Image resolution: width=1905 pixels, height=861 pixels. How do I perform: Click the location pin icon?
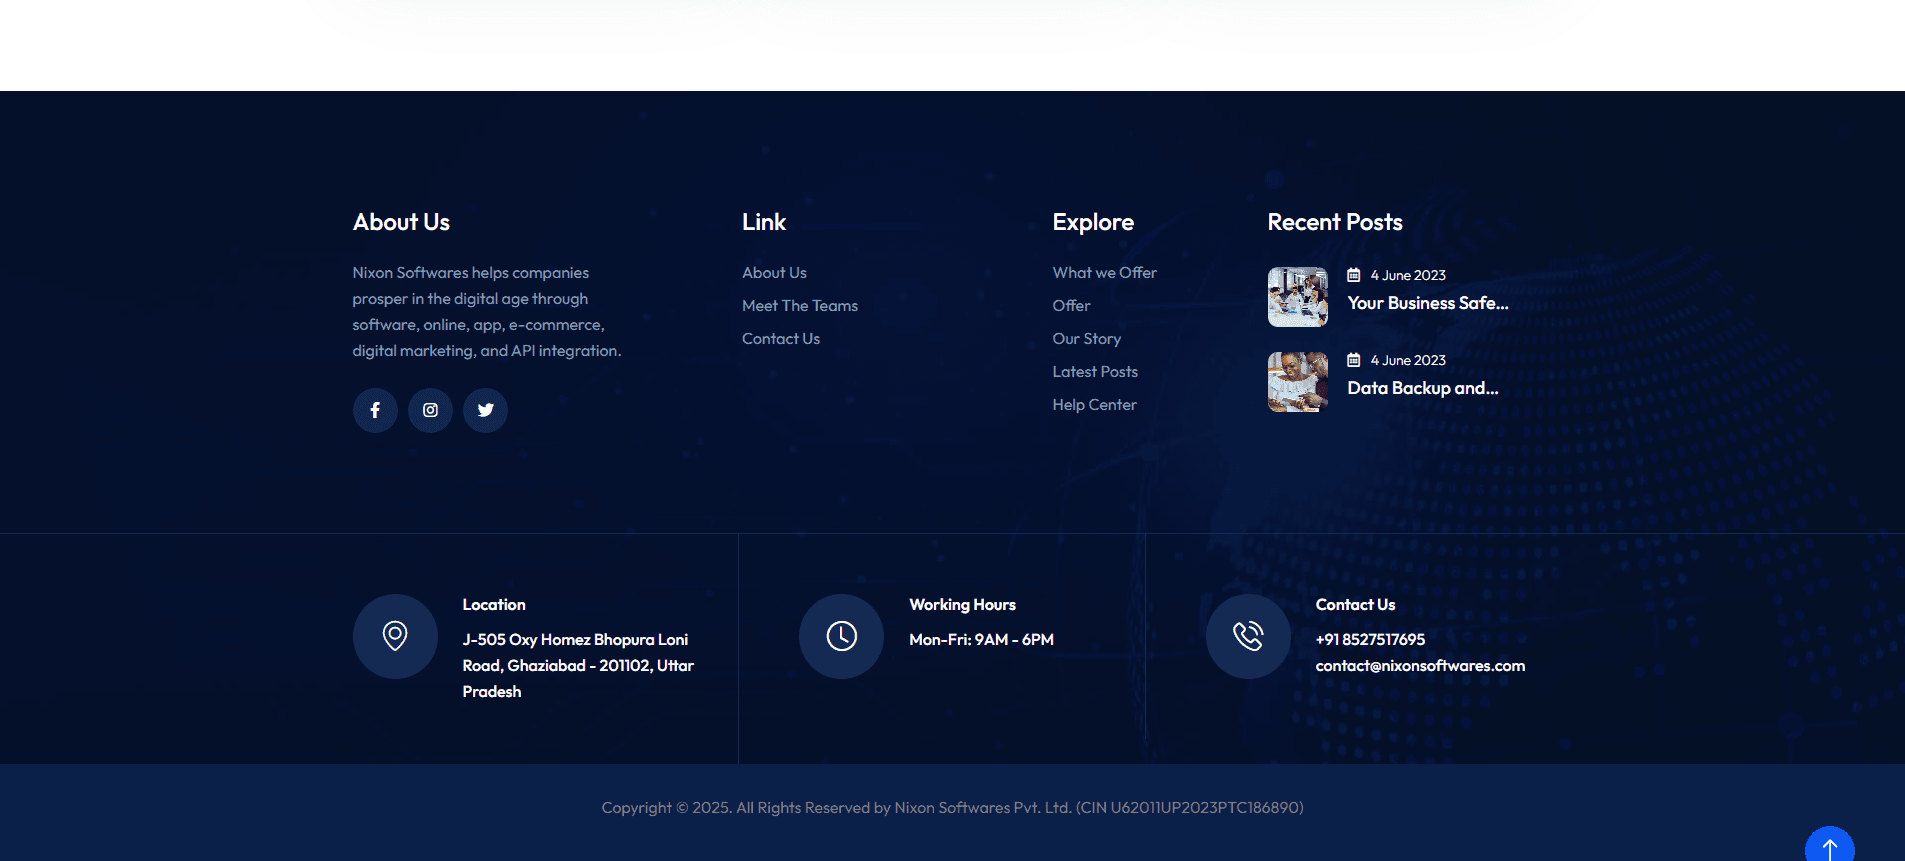395,637
